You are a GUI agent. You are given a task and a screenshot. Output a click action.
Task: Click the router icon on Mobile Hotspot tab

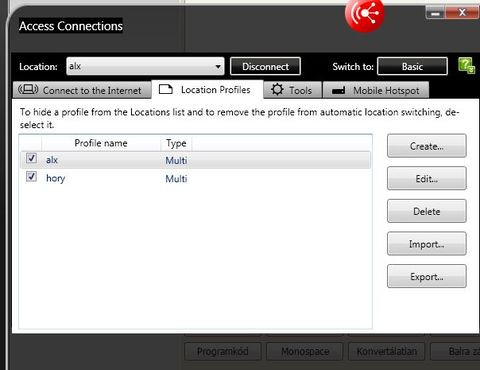coord(338,90)
